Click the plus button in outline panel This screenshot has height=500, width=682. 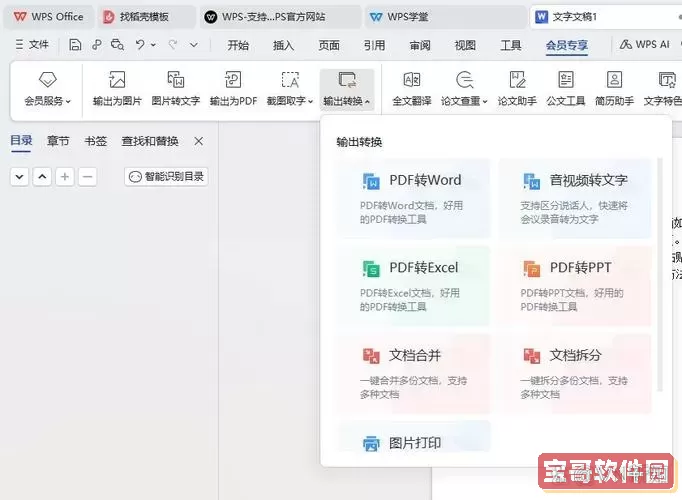click(65, 177)
